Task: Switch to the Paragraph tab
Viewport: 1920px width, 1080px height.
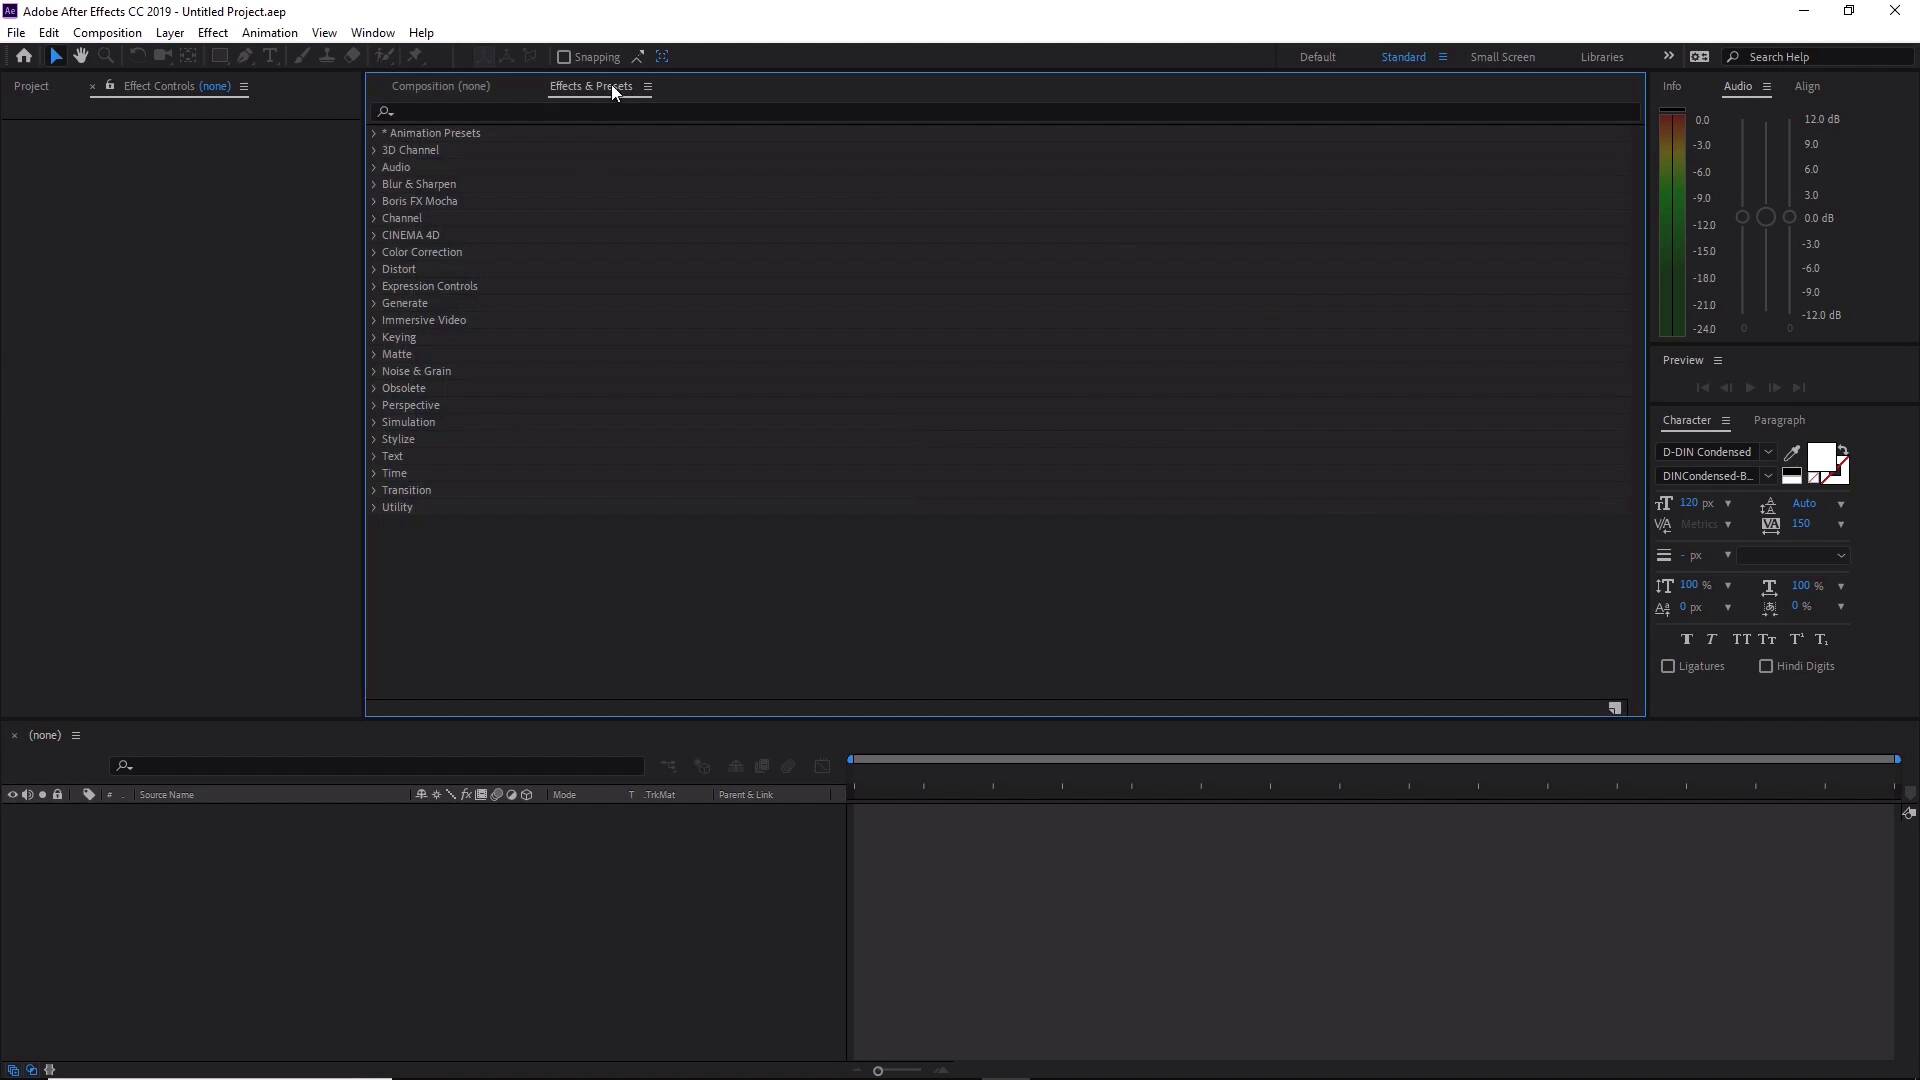Action: 1780,420
